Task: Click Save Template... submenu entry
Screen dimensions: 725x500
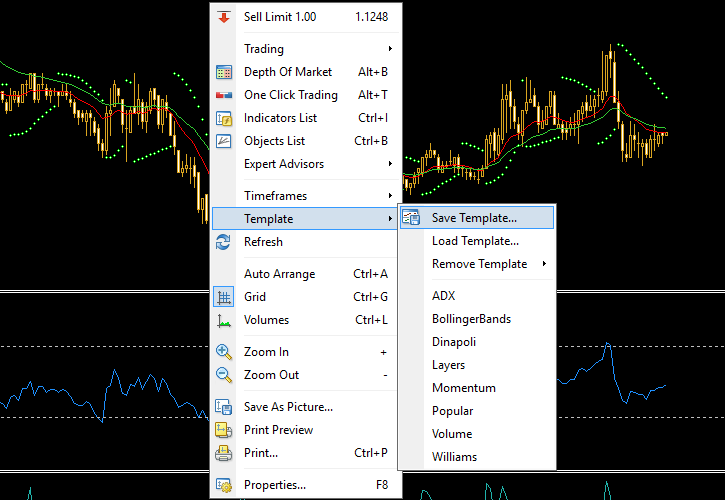Action: click(x=477, y=218)
